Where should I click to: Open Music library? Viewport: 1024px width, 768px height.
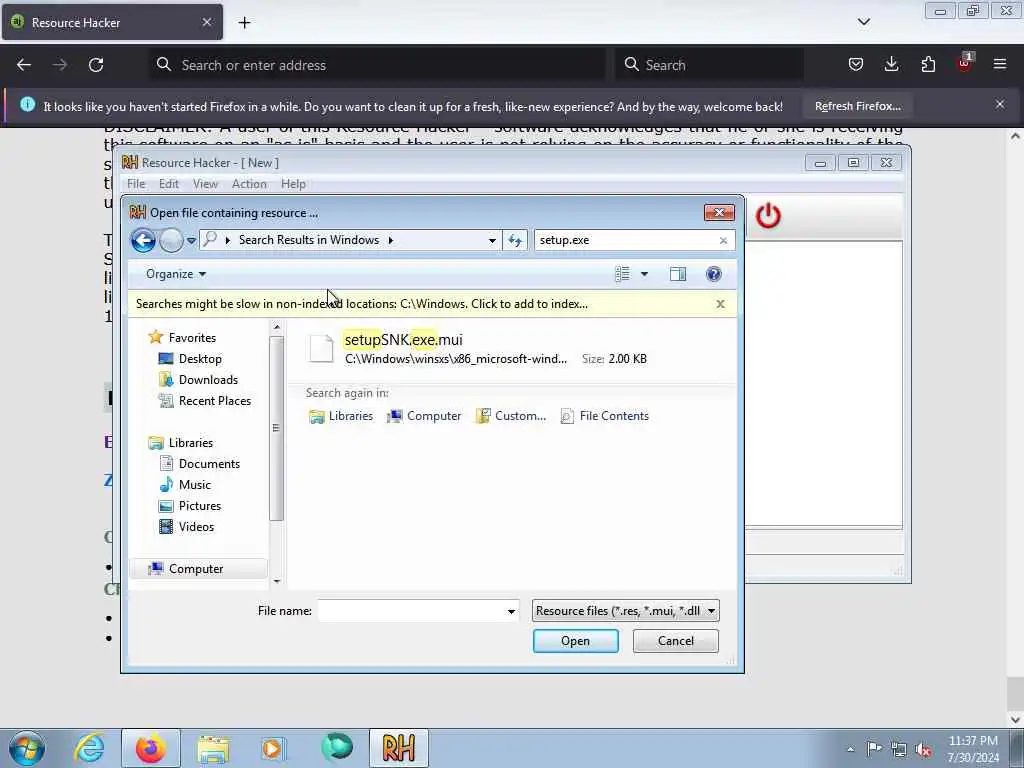coord(185,485)
